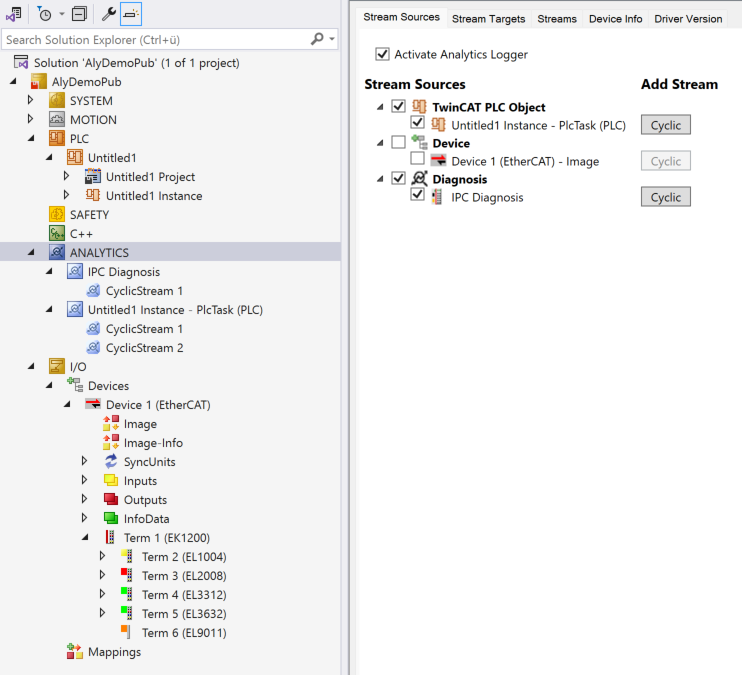Click the Collapse All toolbar icon
This screenshot has height=675, width=742.
[80, 14]
